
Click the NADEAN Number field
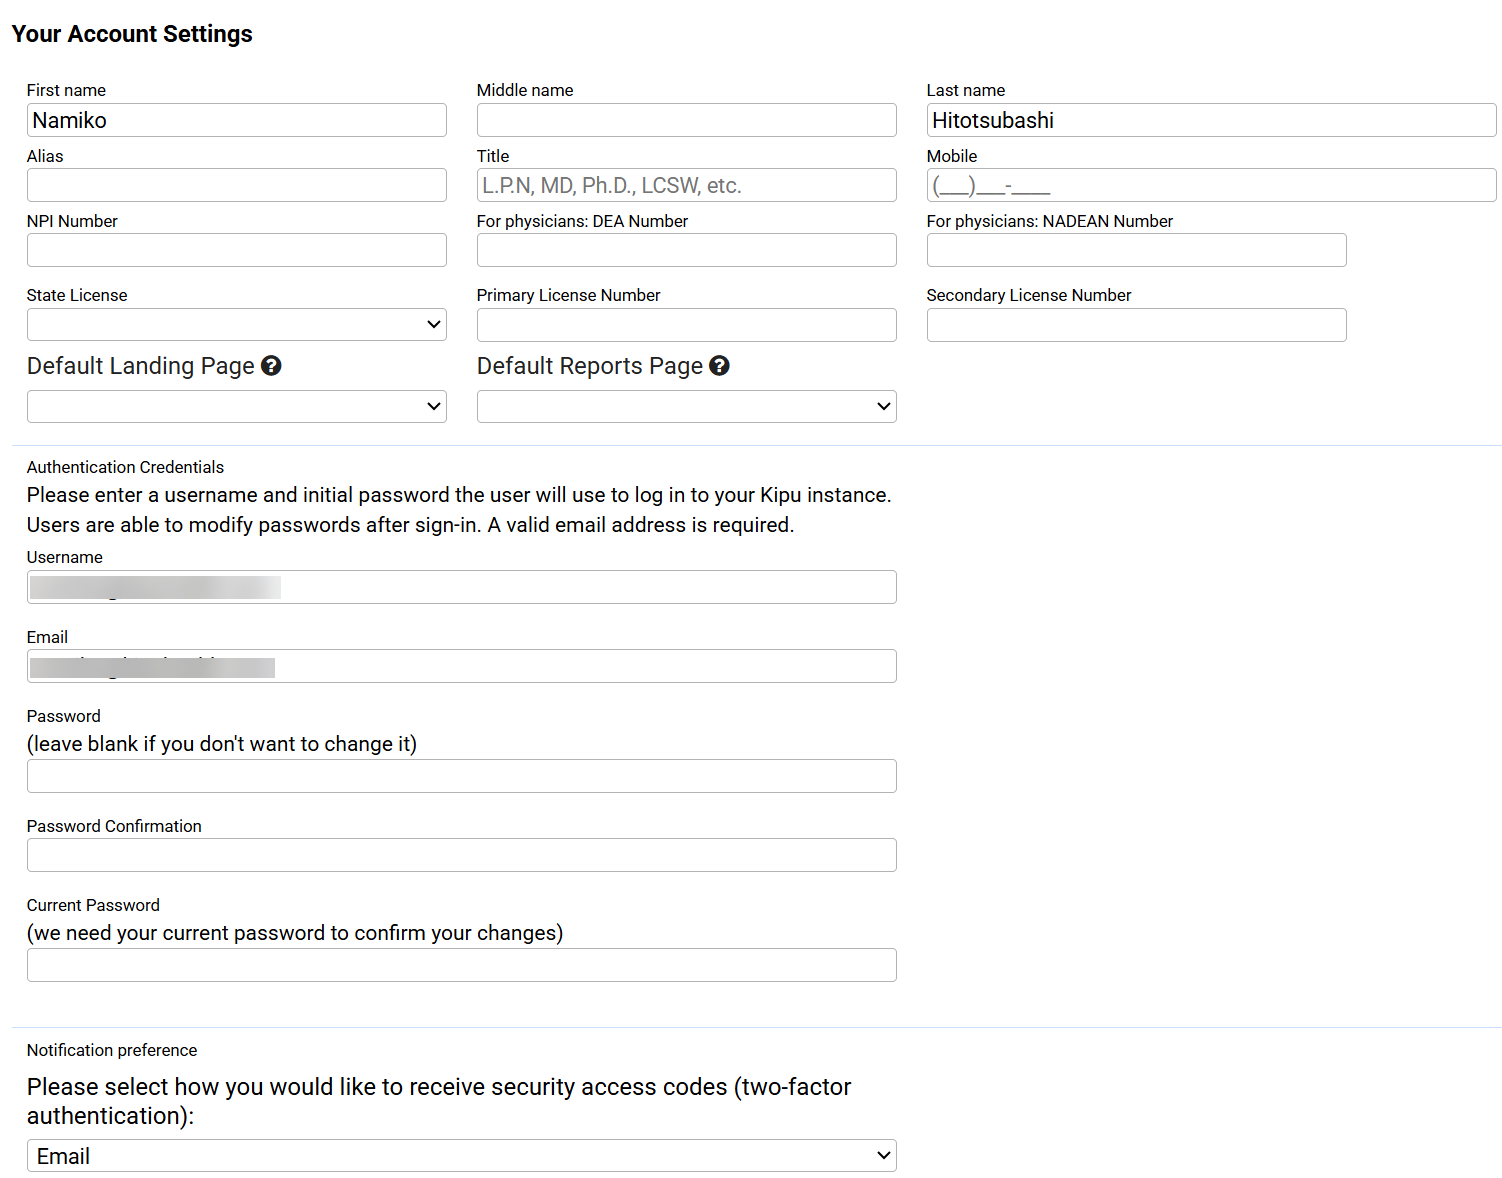1136,250
